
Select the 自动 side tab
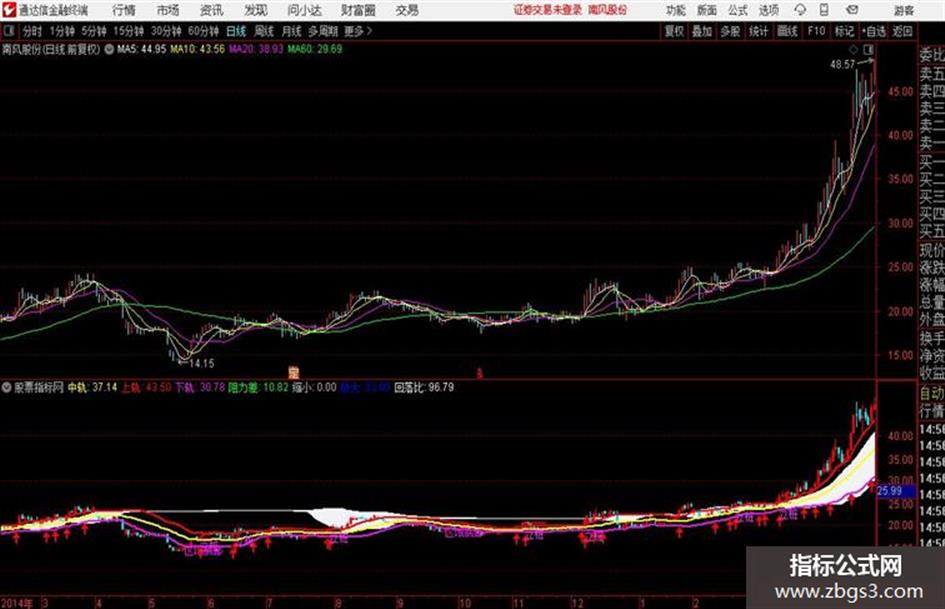click(932, 394)
